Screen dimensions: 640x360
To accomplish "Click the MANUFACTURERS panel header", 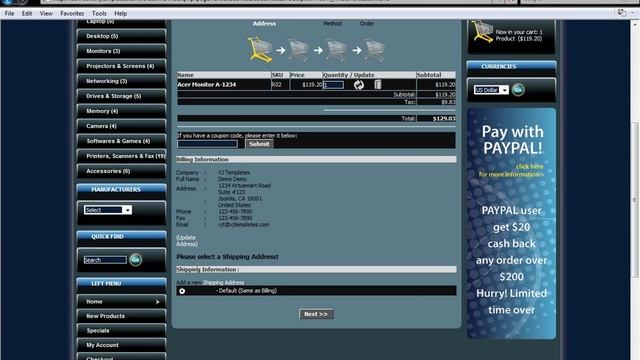I will pos(121,189).
